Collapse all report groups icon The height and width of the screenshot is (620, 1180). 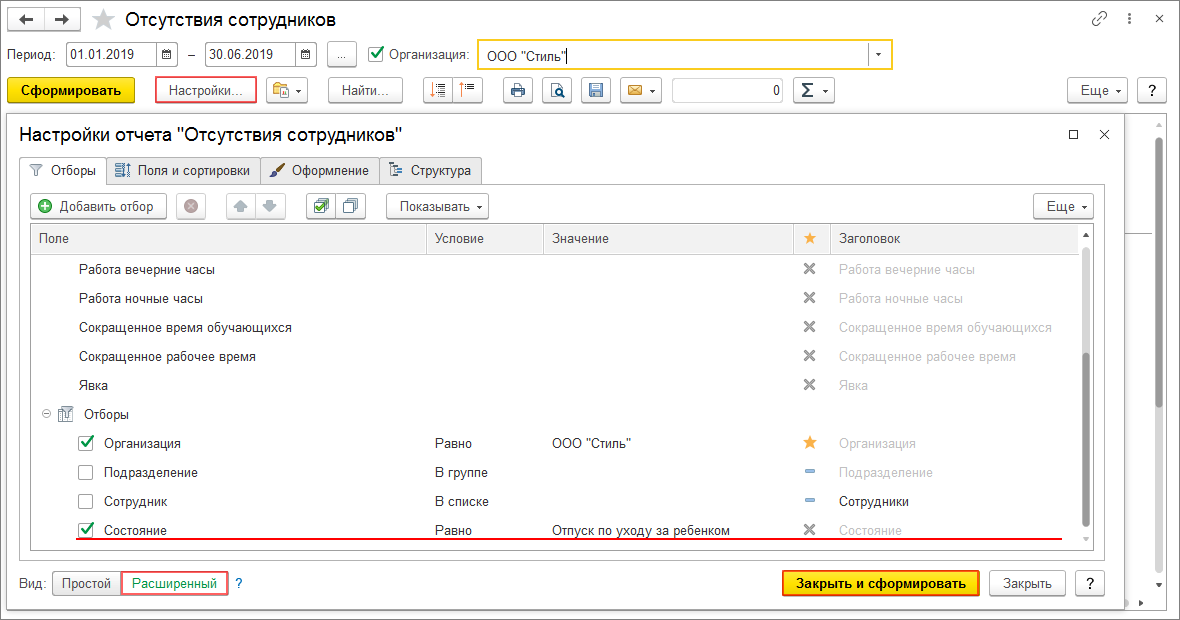click(x=437, y=90)
